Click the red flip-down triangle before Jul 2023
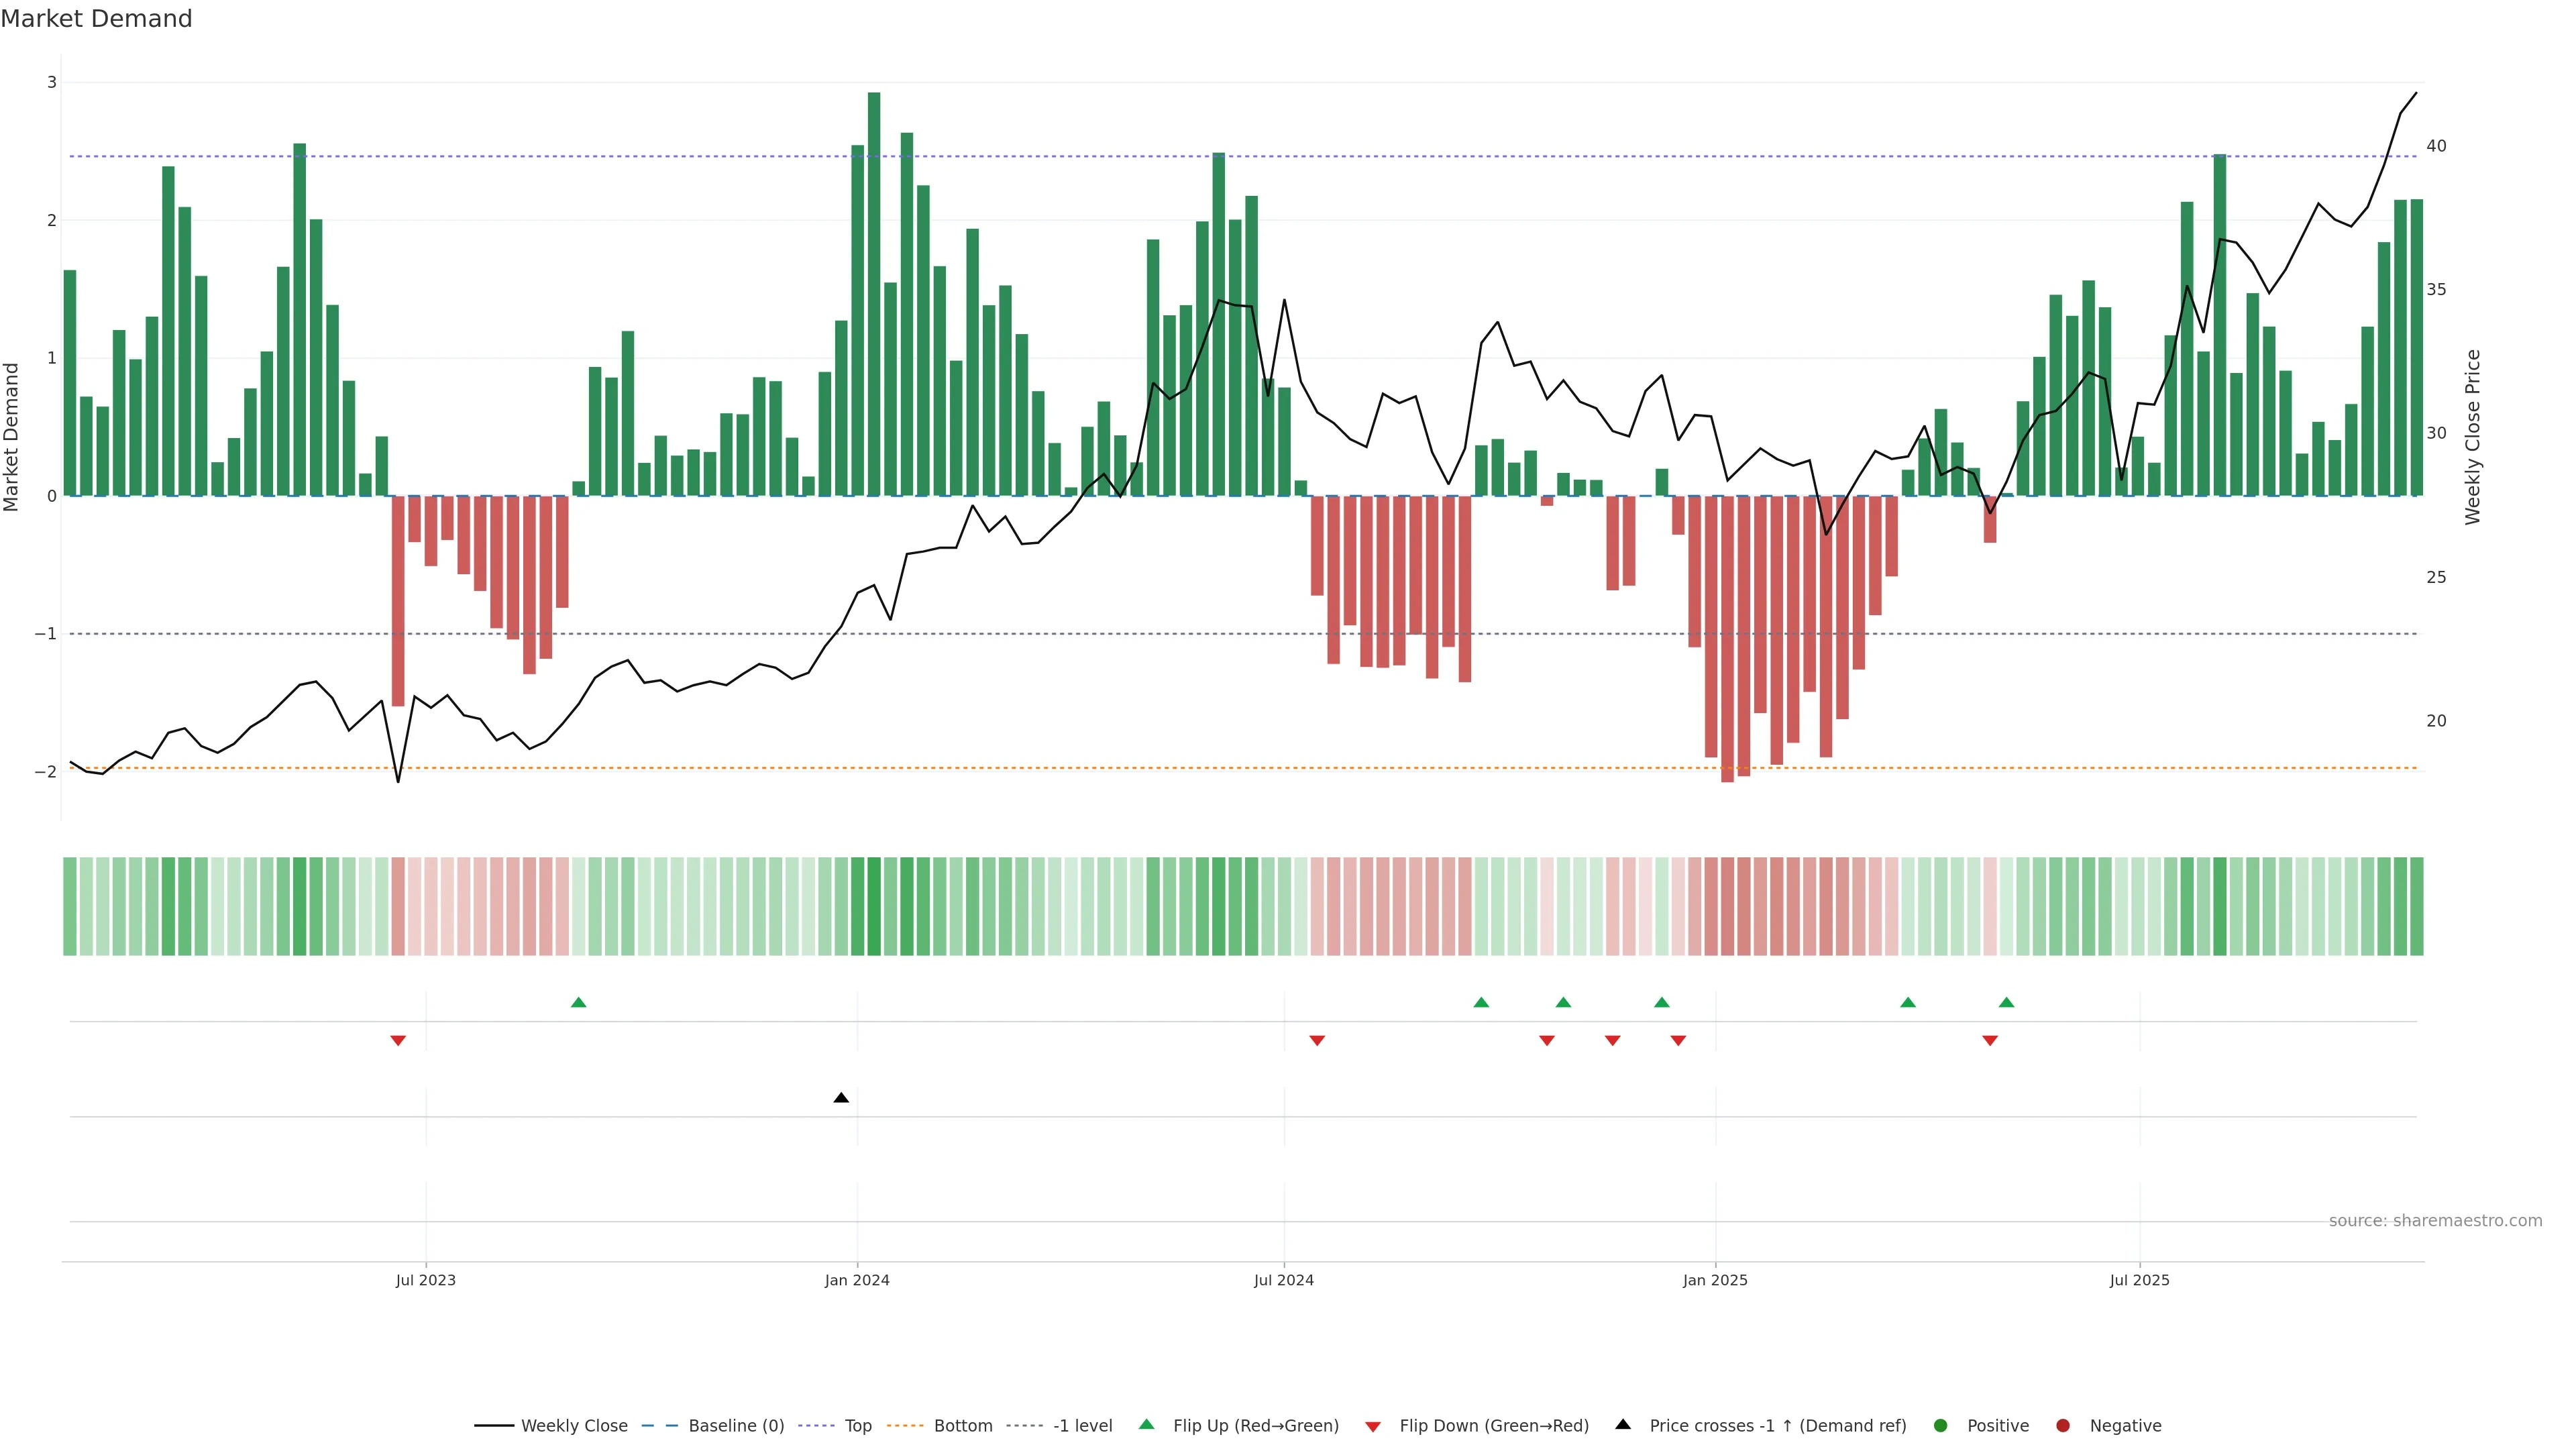 [x=398, y=1041]
